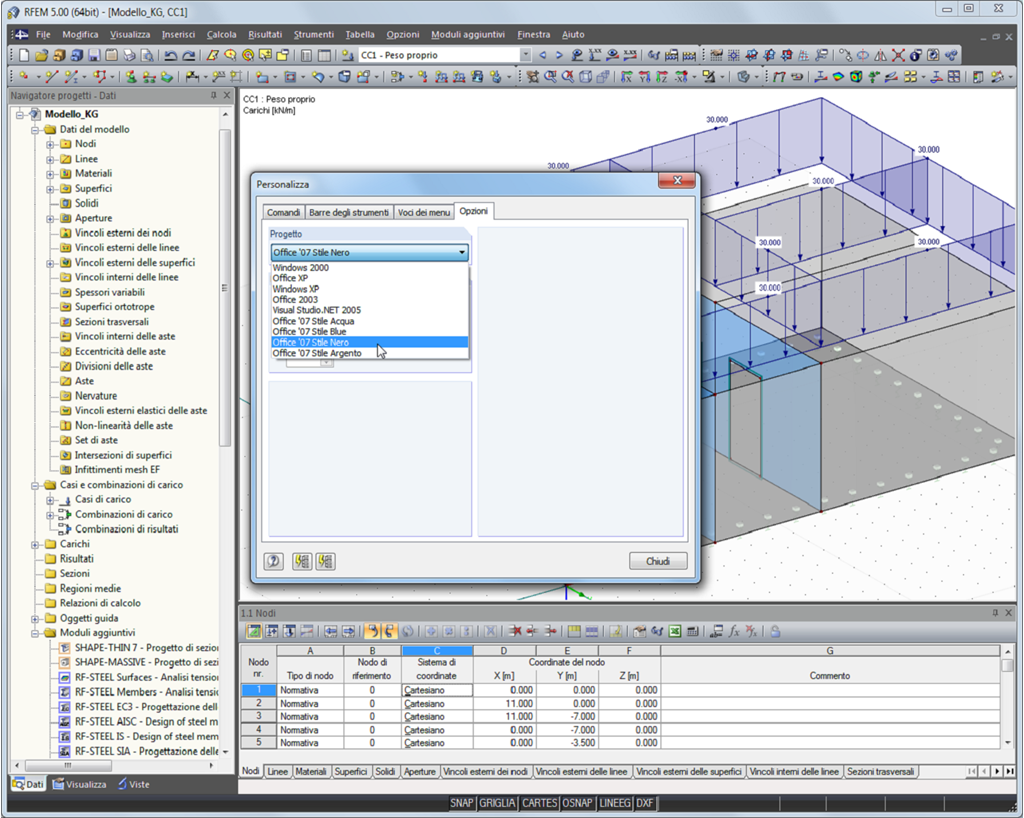
Task: Pin the Navigatore progetti panel
Action: pyautogui.click(x=213, y=95)
